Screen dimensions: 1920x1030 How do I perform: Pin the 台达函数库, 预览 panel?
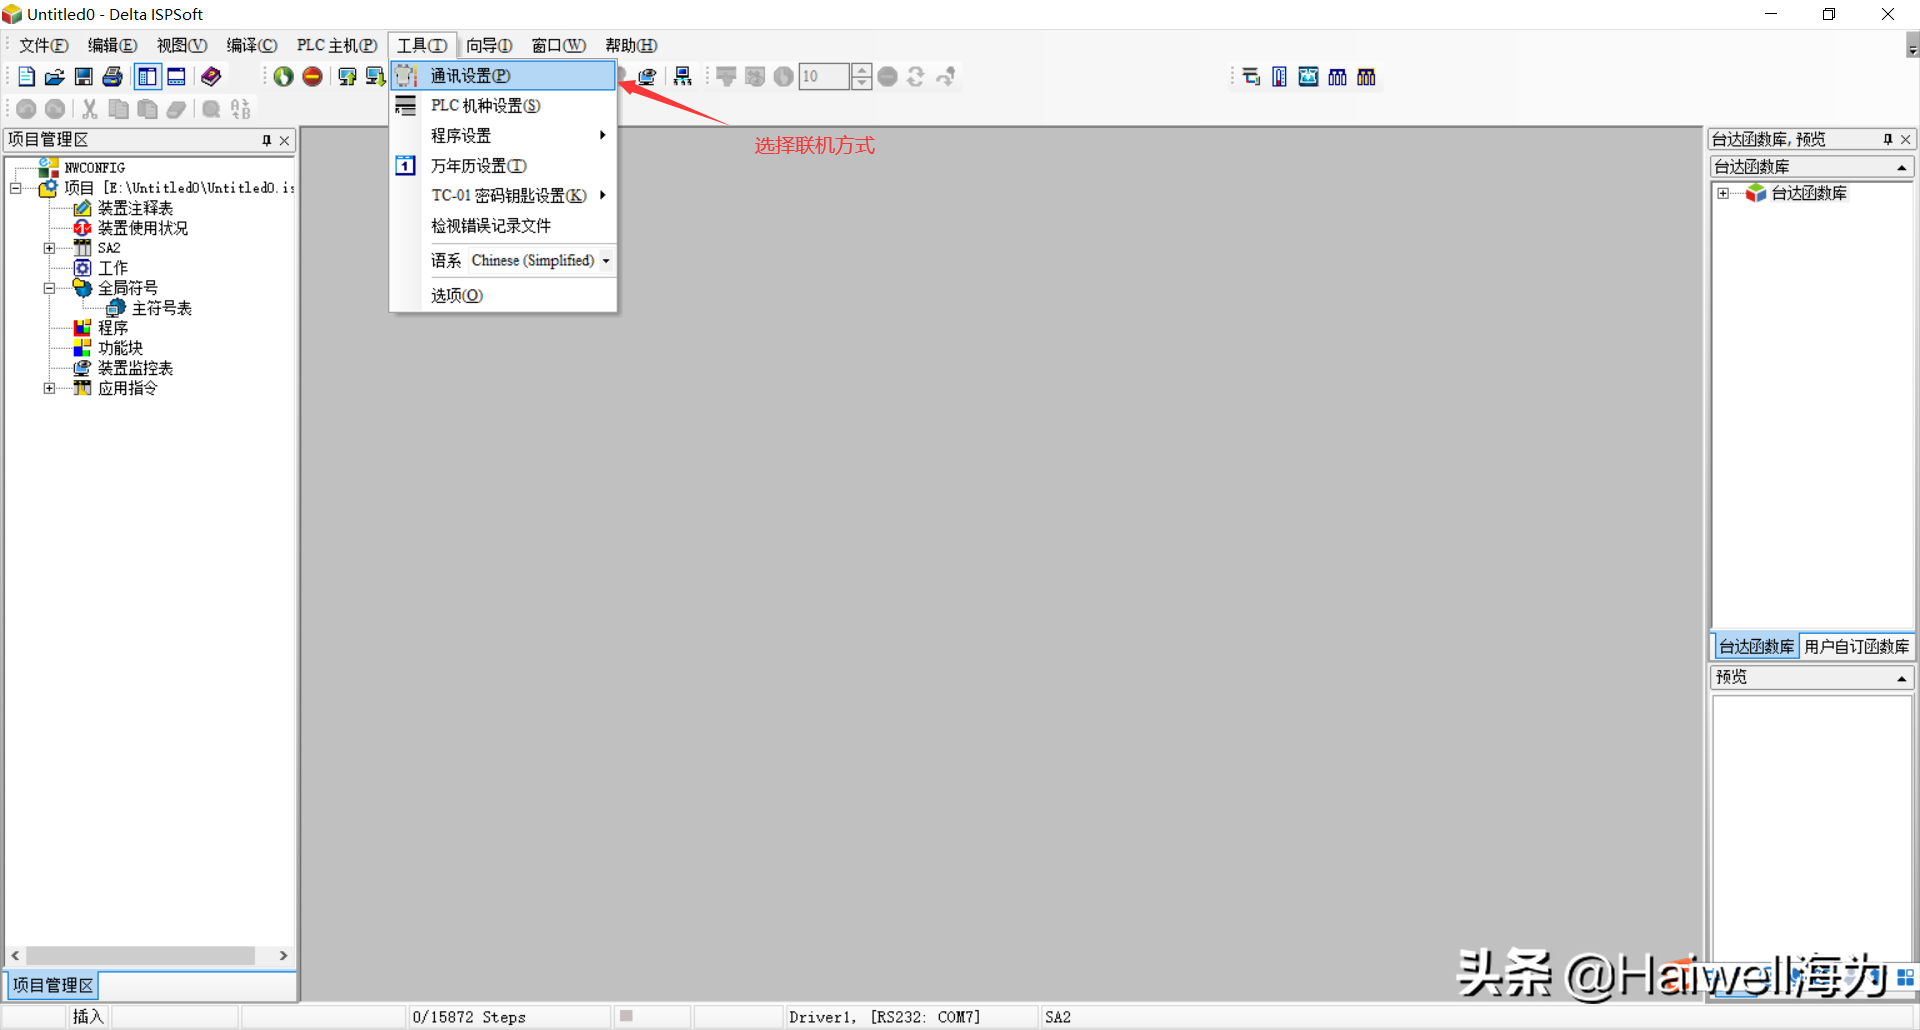1888,139
